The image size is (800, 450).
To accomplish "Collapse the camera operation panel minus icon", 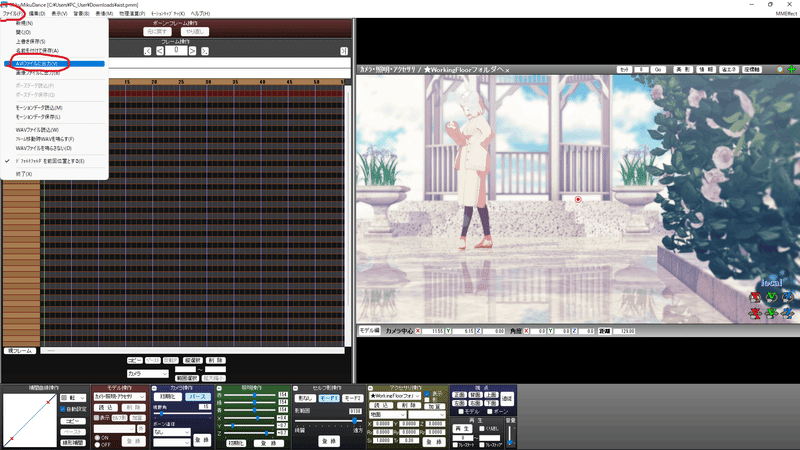I will 154,388.
